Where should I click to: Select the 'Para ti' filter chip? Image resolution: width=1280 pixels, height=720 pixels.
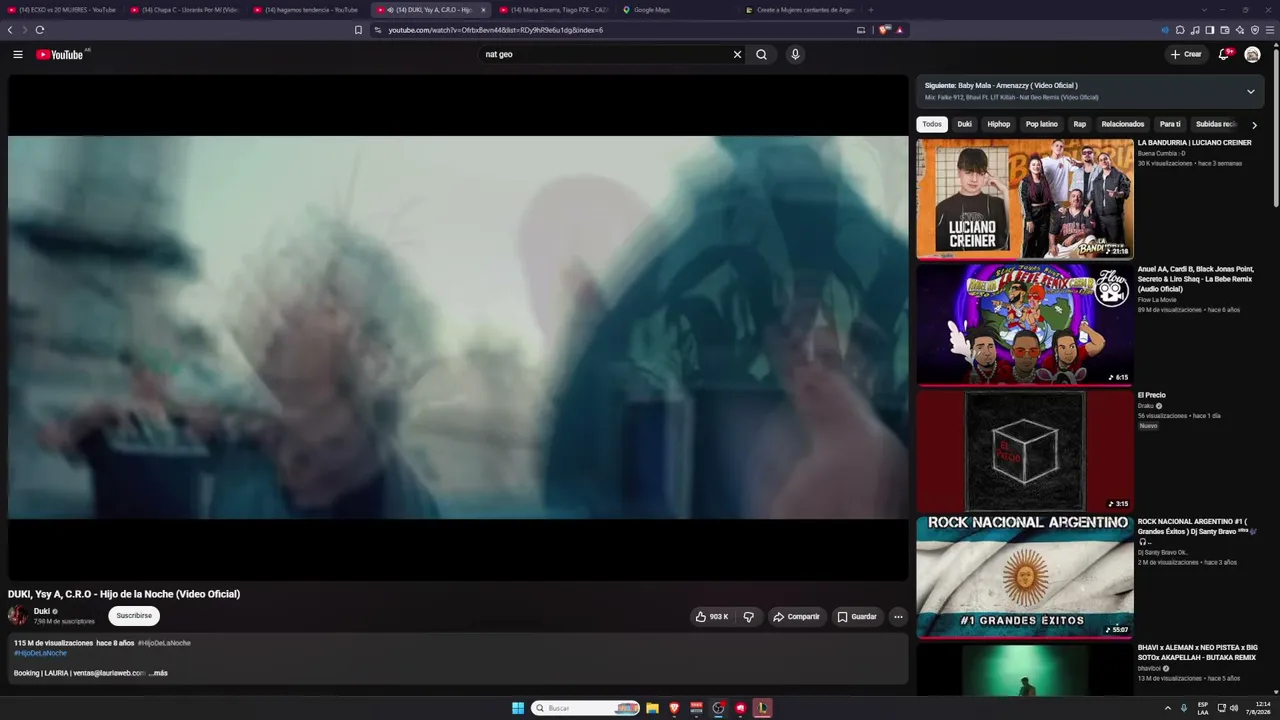(1170, 124)
